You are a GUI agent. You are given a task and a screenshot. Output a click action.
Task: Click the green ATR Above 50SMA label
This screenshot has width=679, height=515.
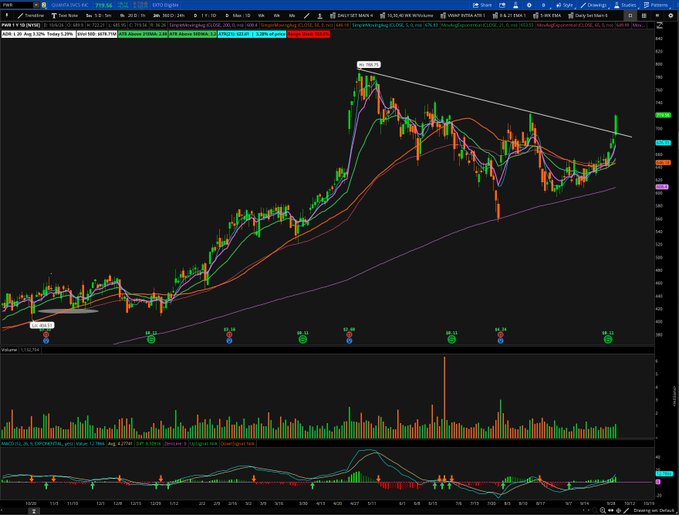pos(193,34)
